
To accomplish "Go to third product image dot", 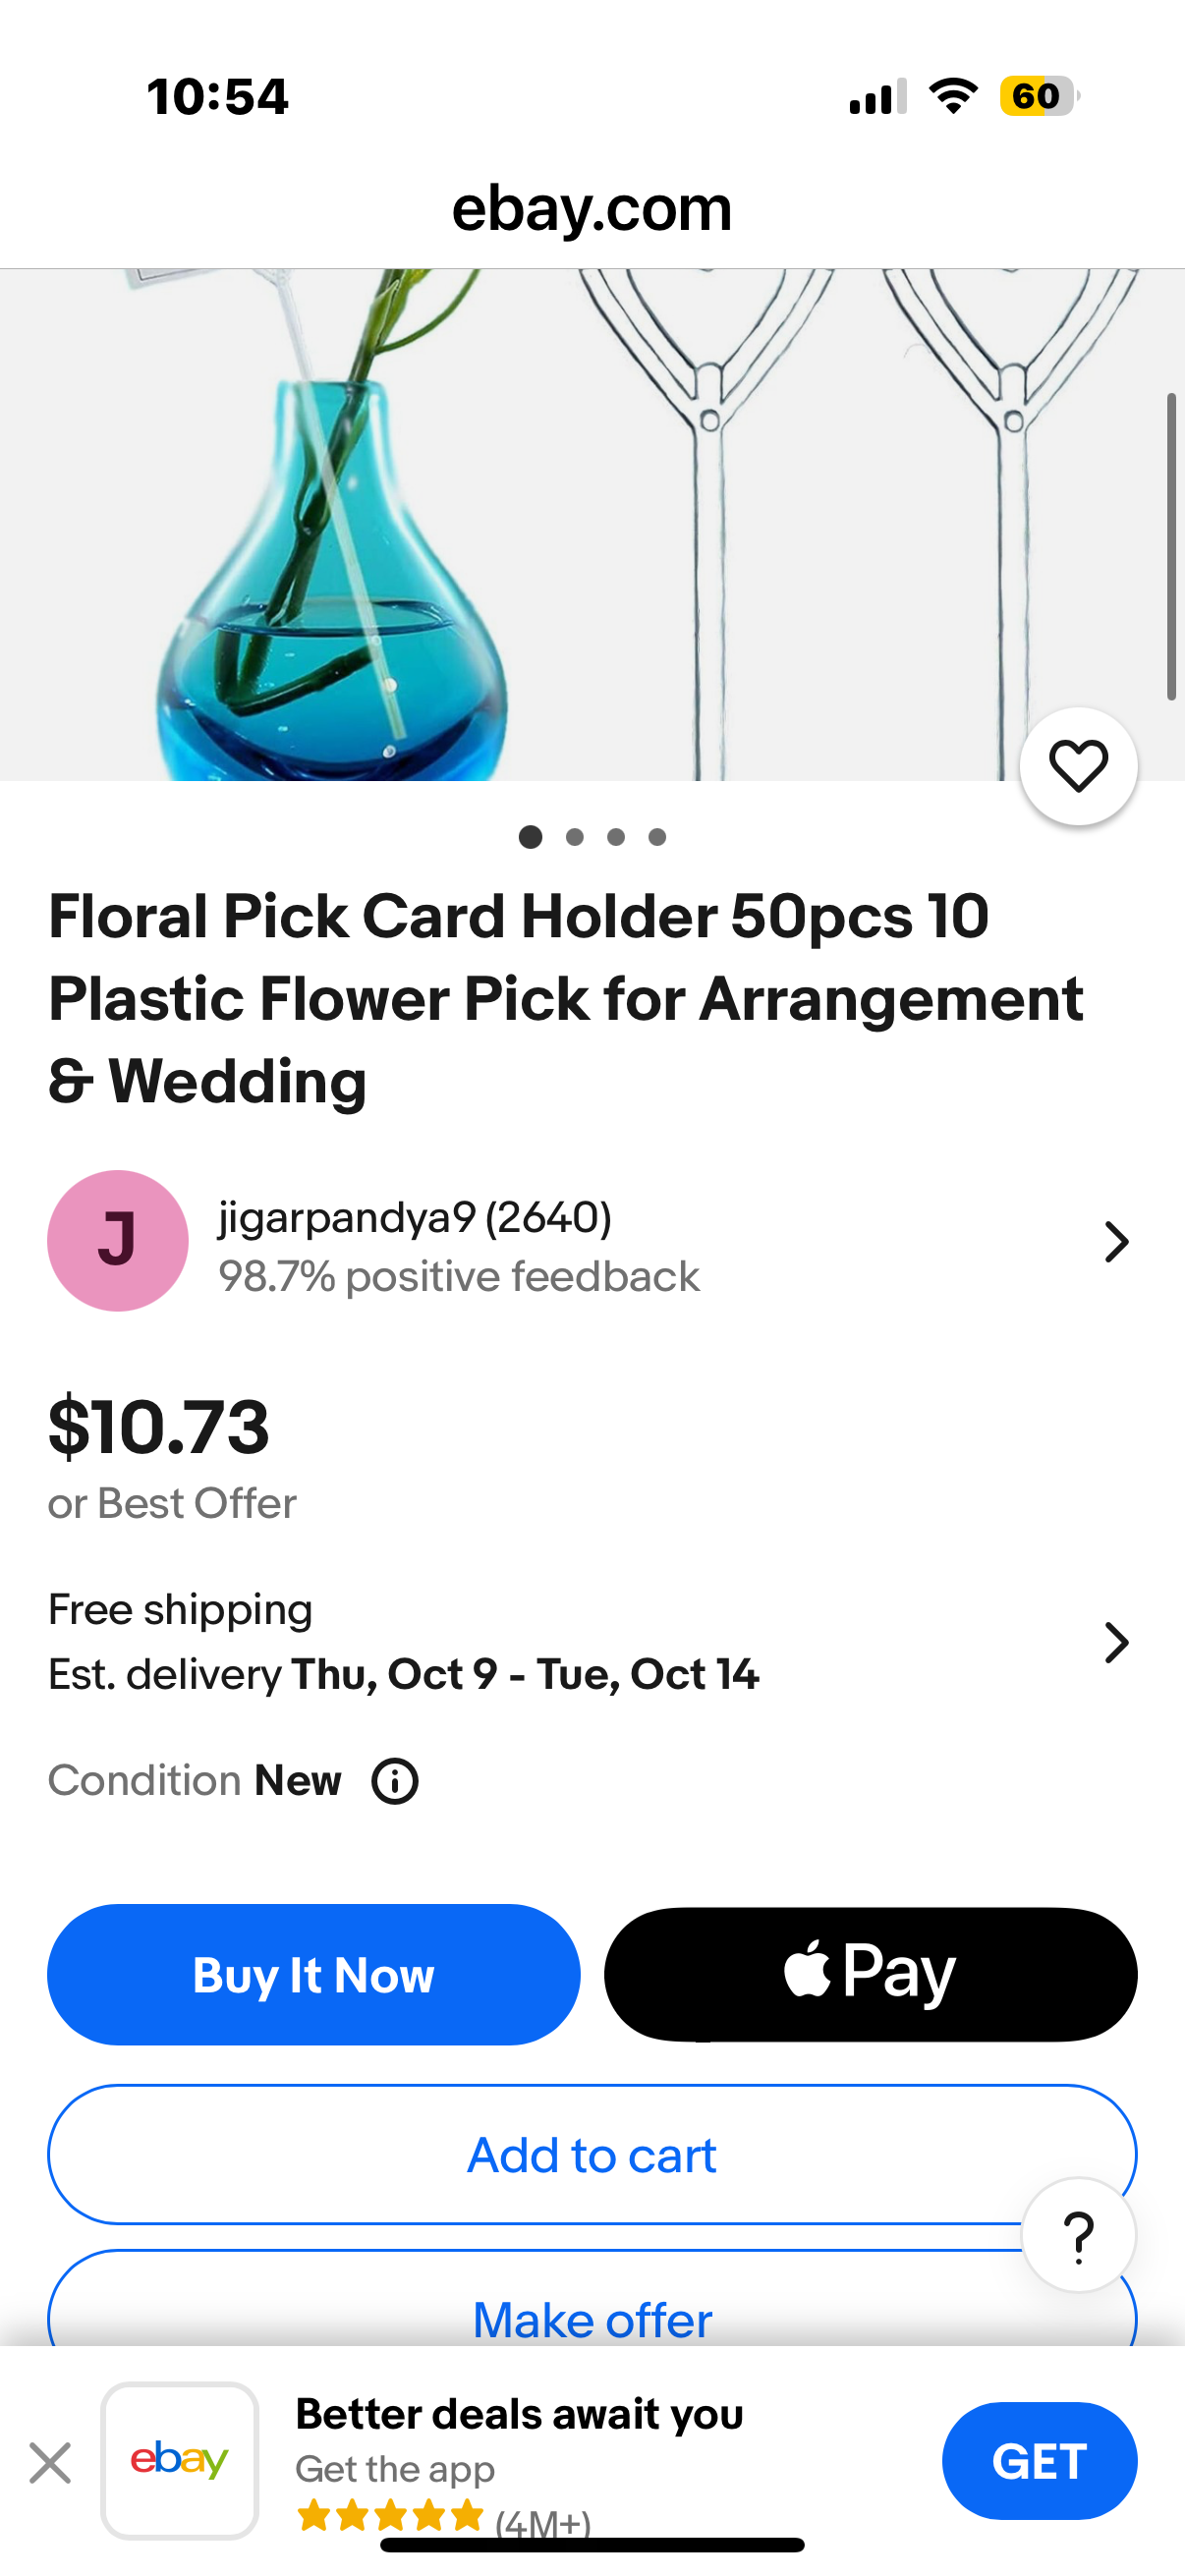I will click(x=616, y=837).
